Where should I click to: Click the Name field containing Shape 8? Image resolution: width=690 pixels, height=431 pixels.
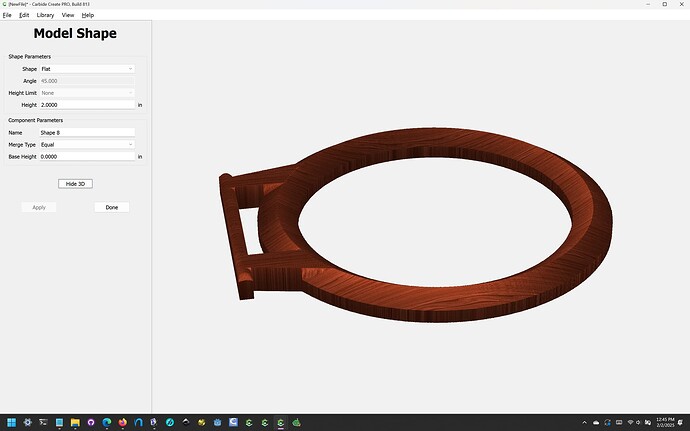click(x=87, y=133)
